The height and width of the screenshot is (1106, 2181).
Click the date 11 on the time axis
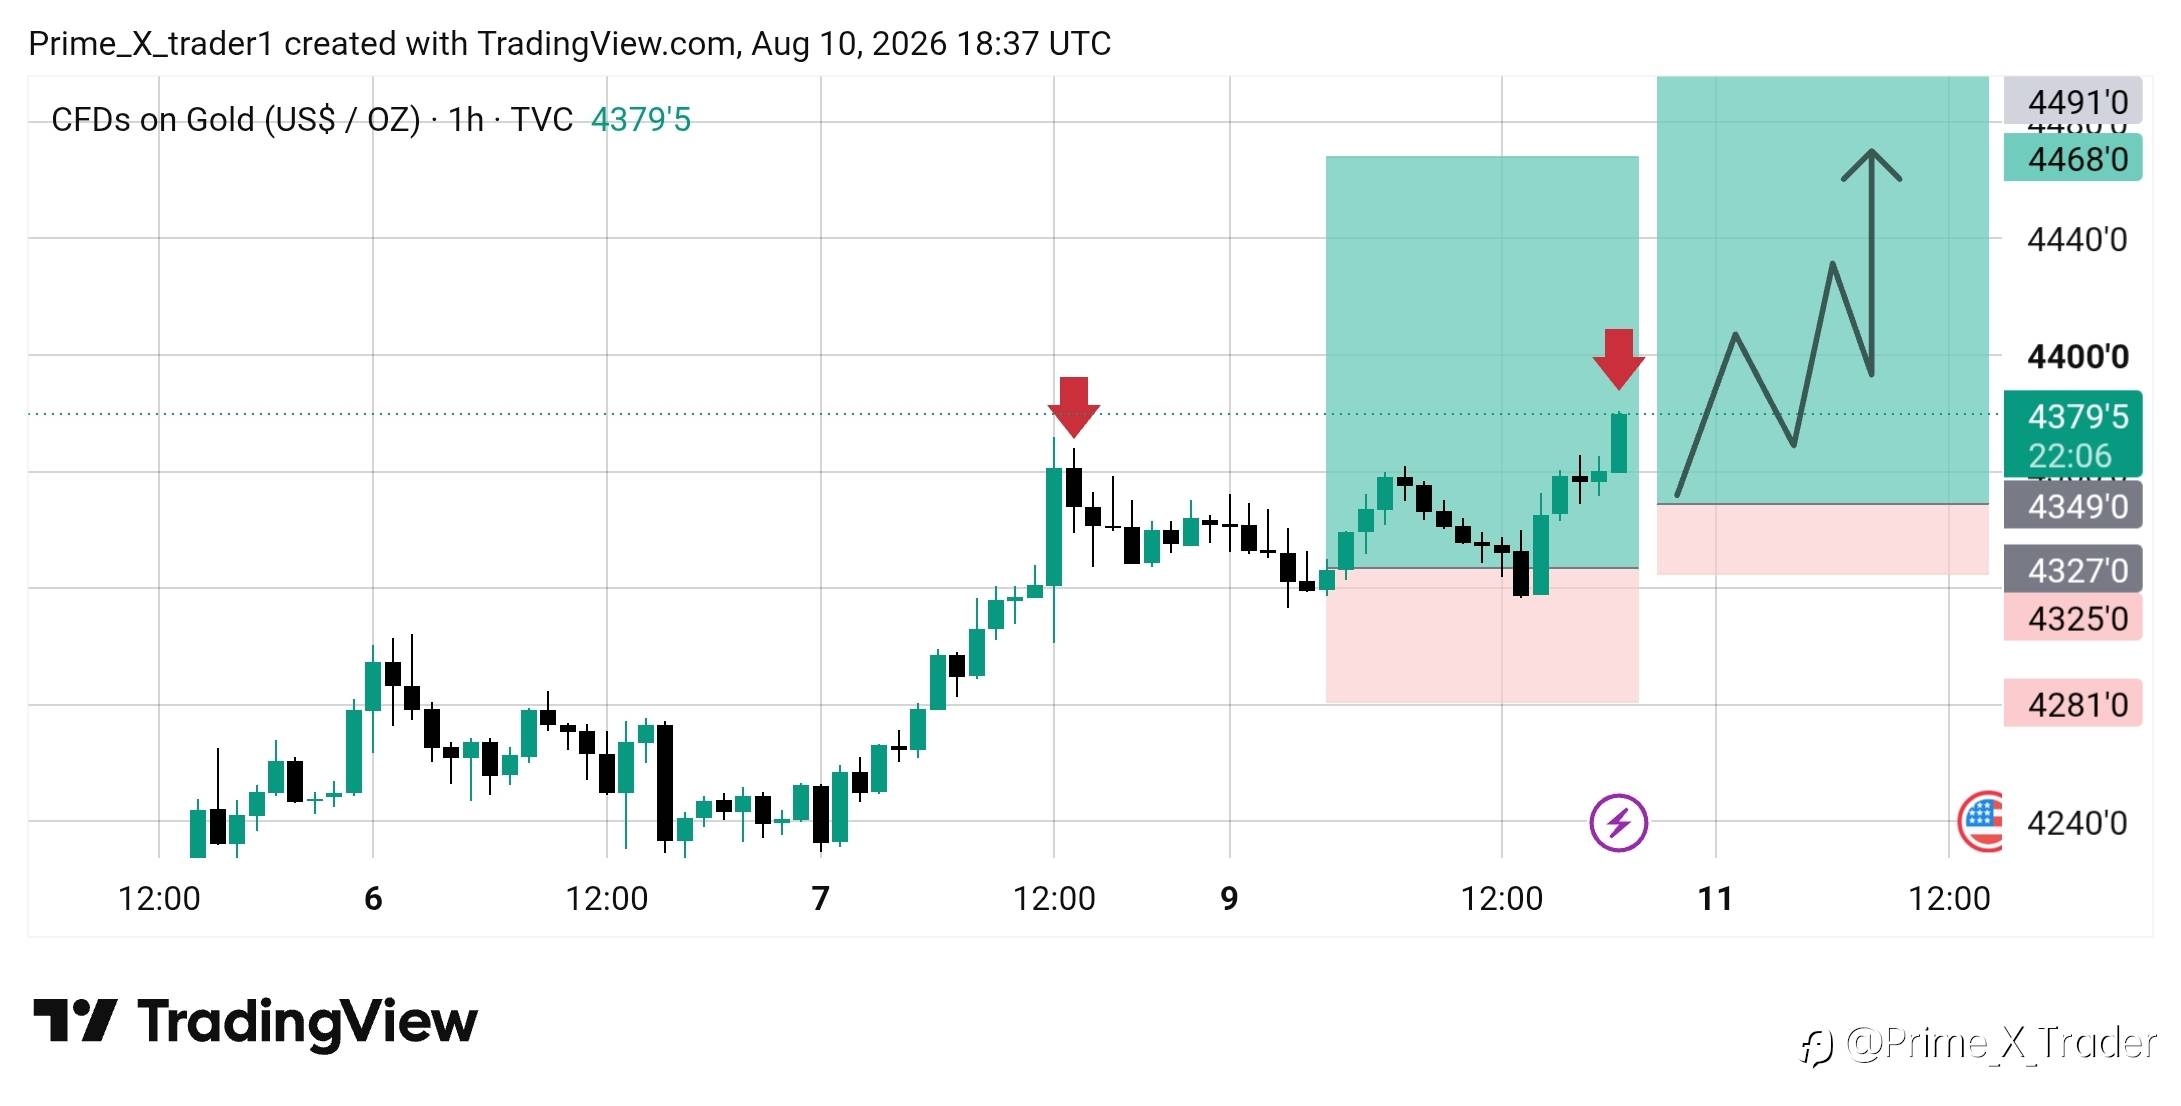(1715, 898)
